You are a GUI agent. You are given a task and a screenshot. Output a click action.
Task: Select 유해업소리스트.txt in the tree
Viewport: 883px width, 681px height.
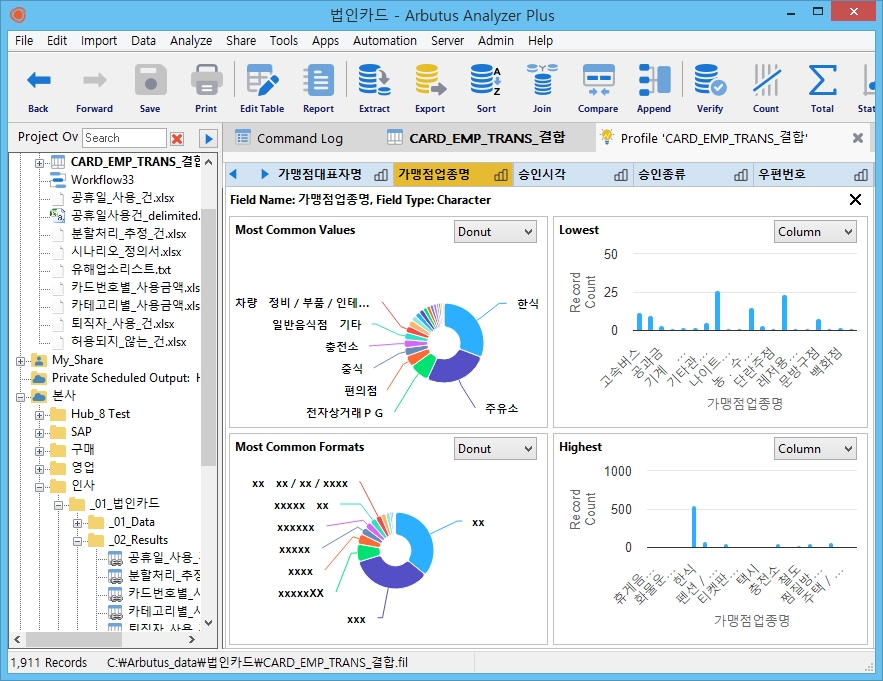click(121, 270)
